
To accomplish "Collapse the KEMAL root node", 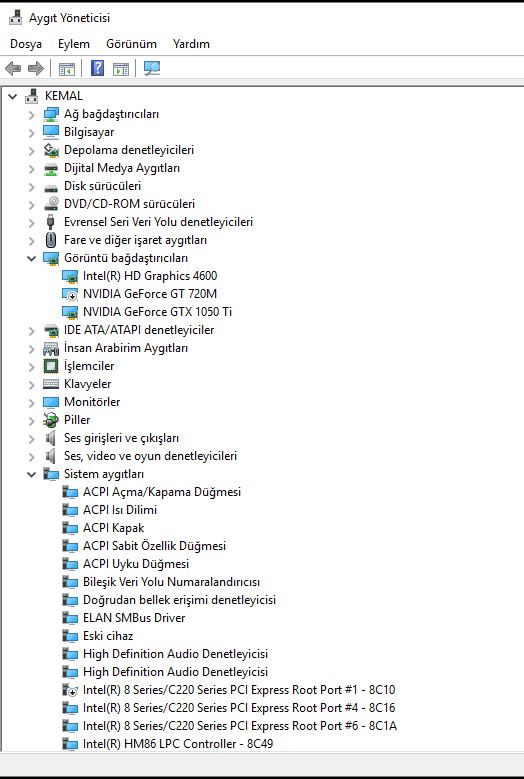I will [x=12, y=96].
